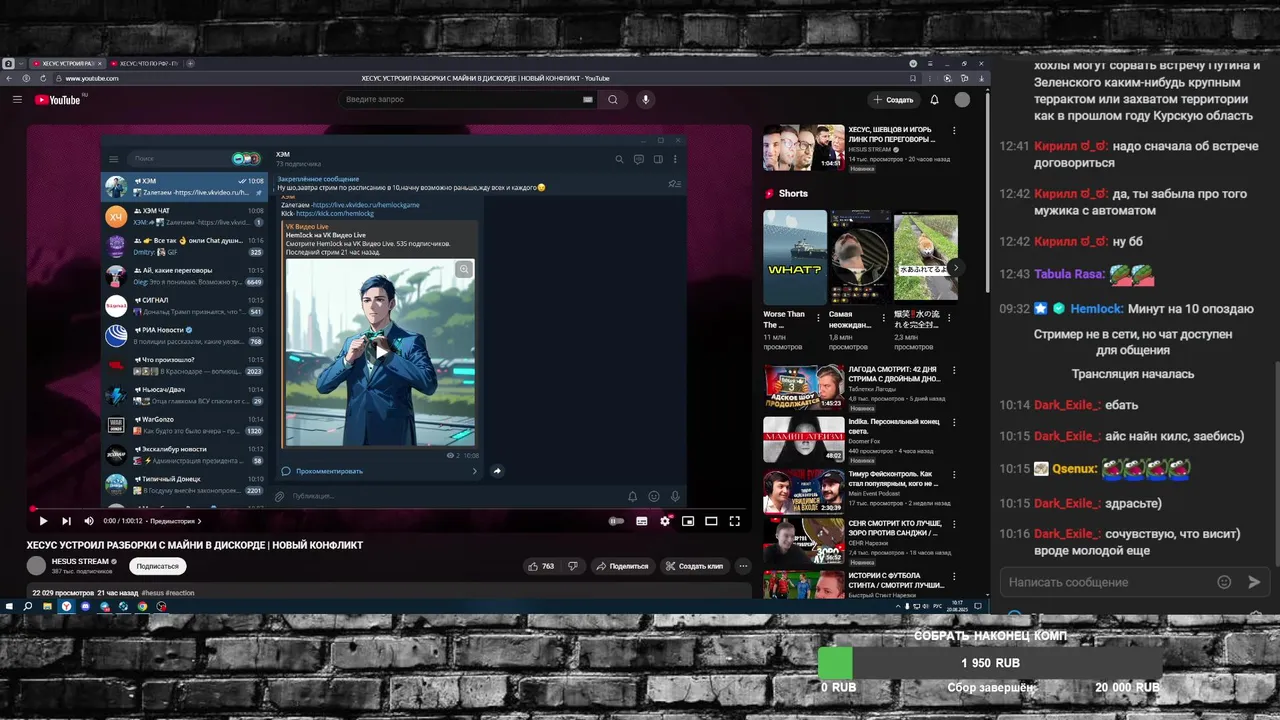
Task: Open Windows taskbar search
Action: point(27,606)
